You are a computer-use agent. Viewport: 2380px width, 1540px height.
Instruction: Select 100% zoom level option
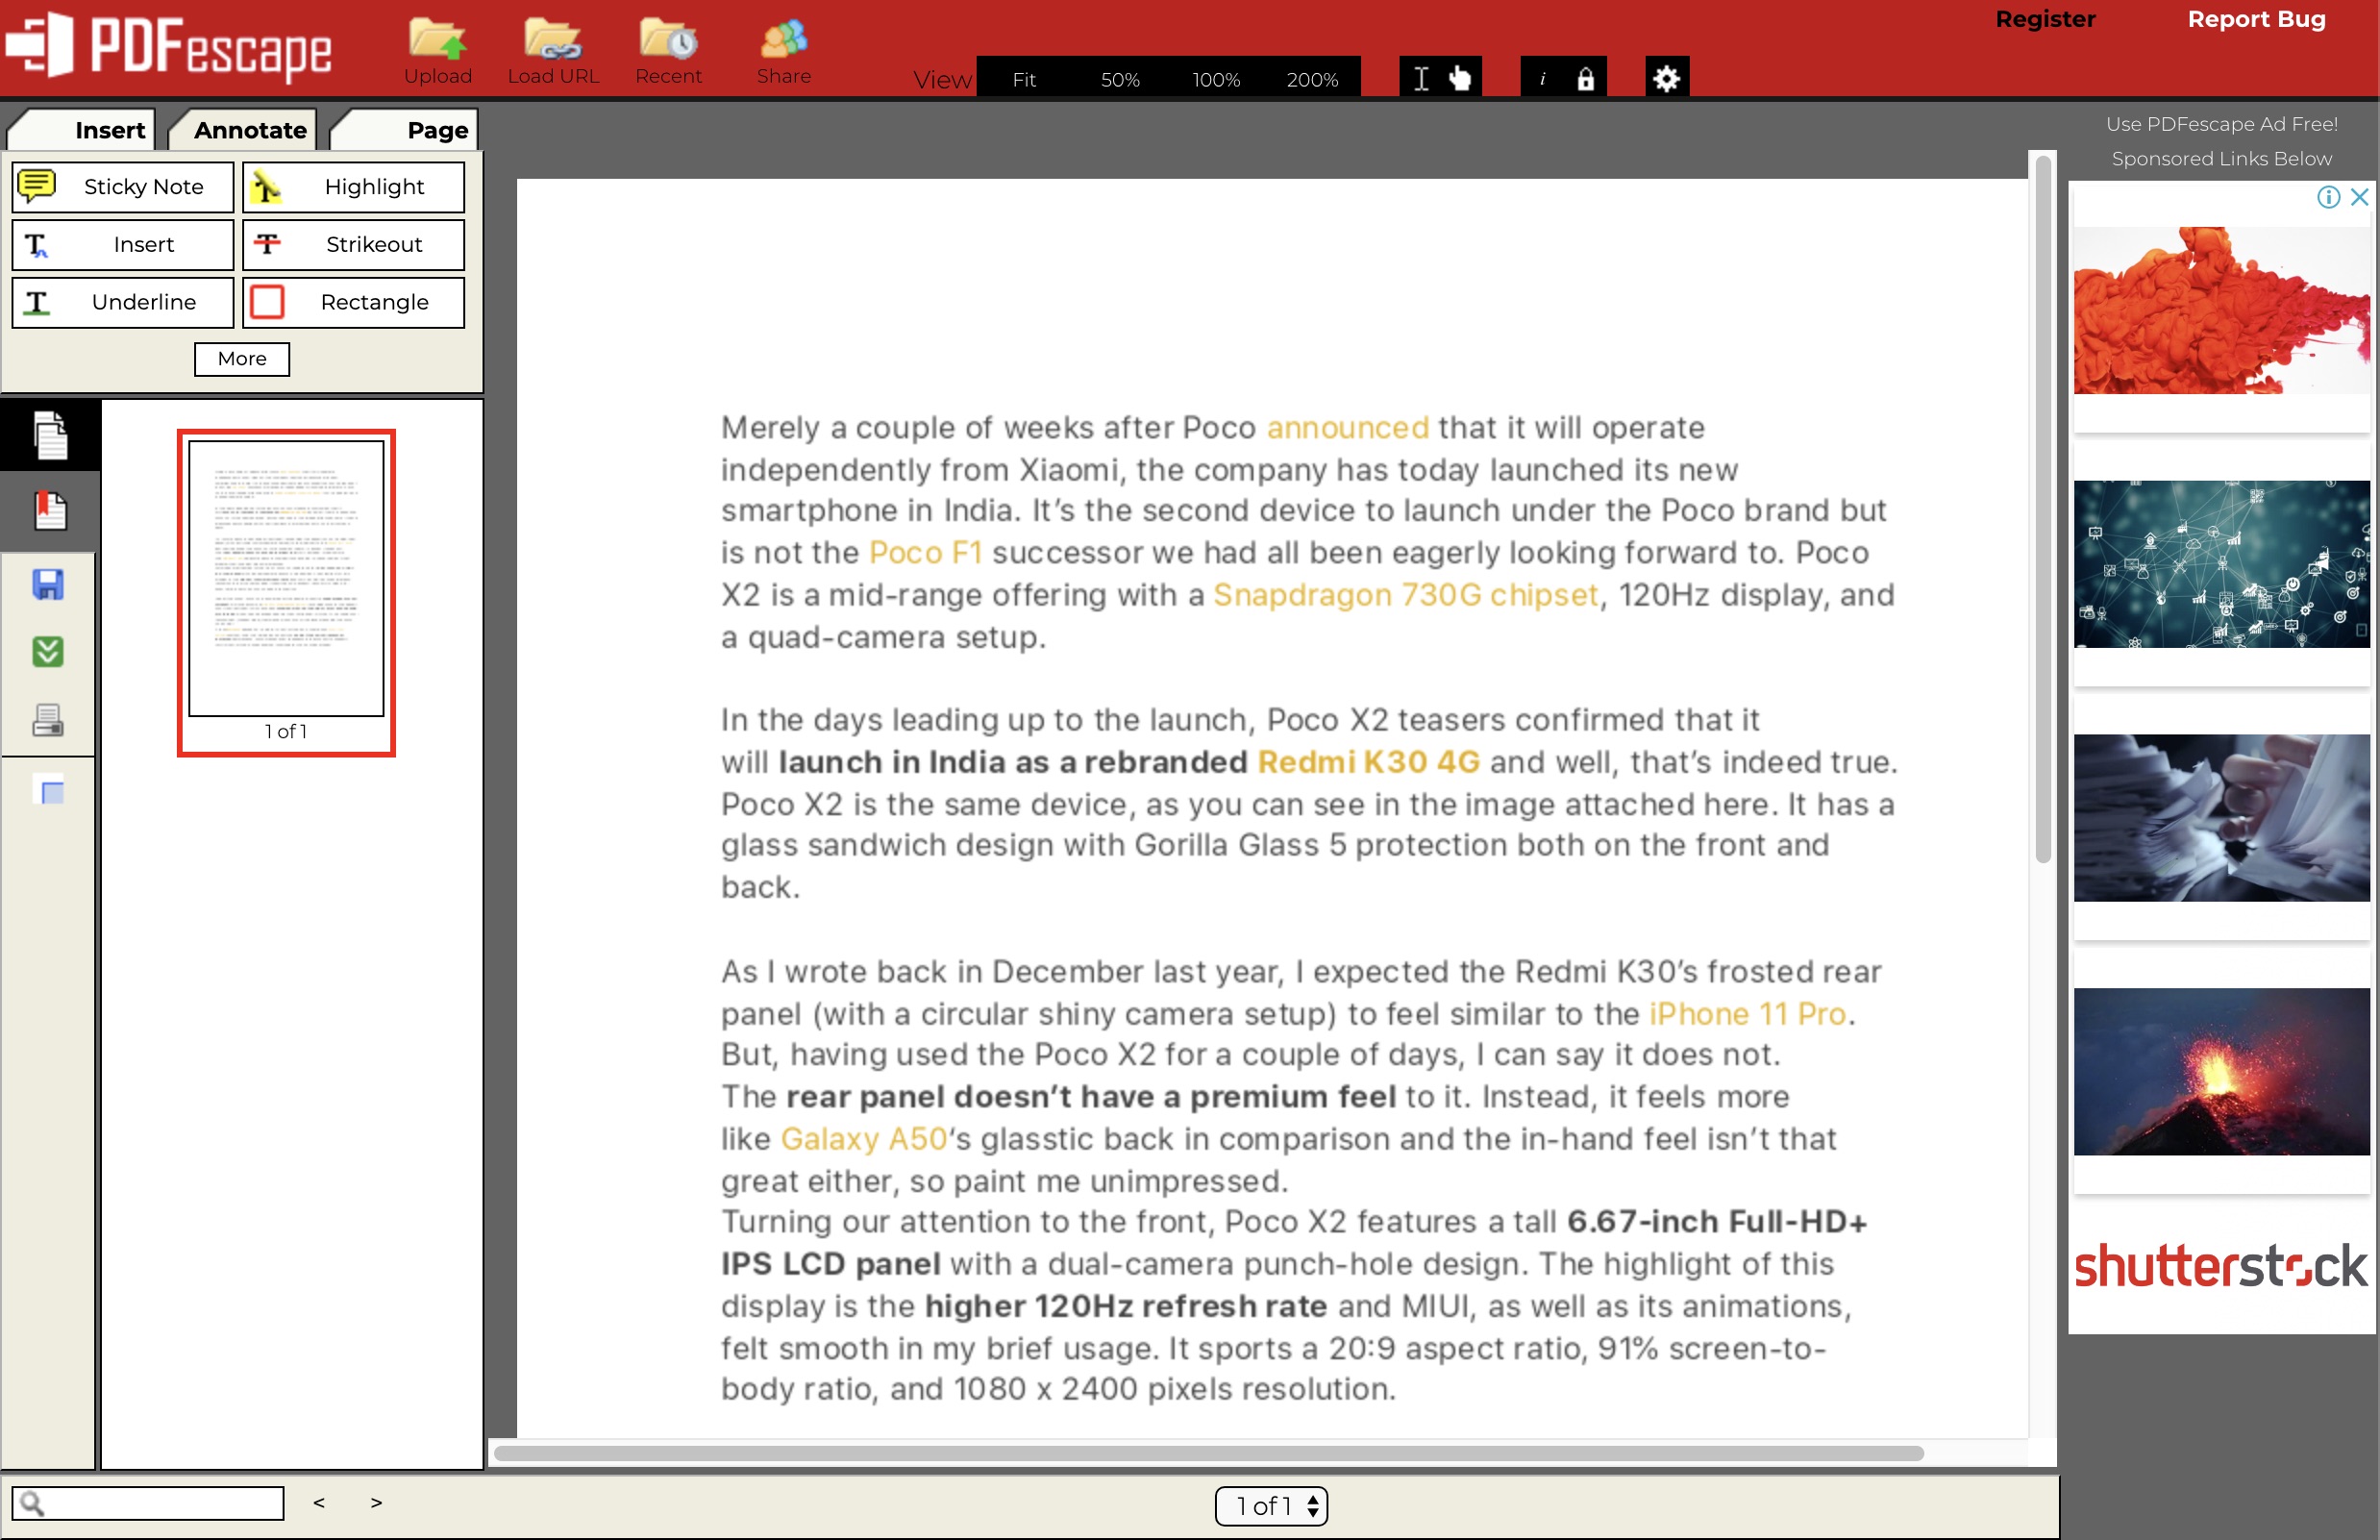(1216, 78)
